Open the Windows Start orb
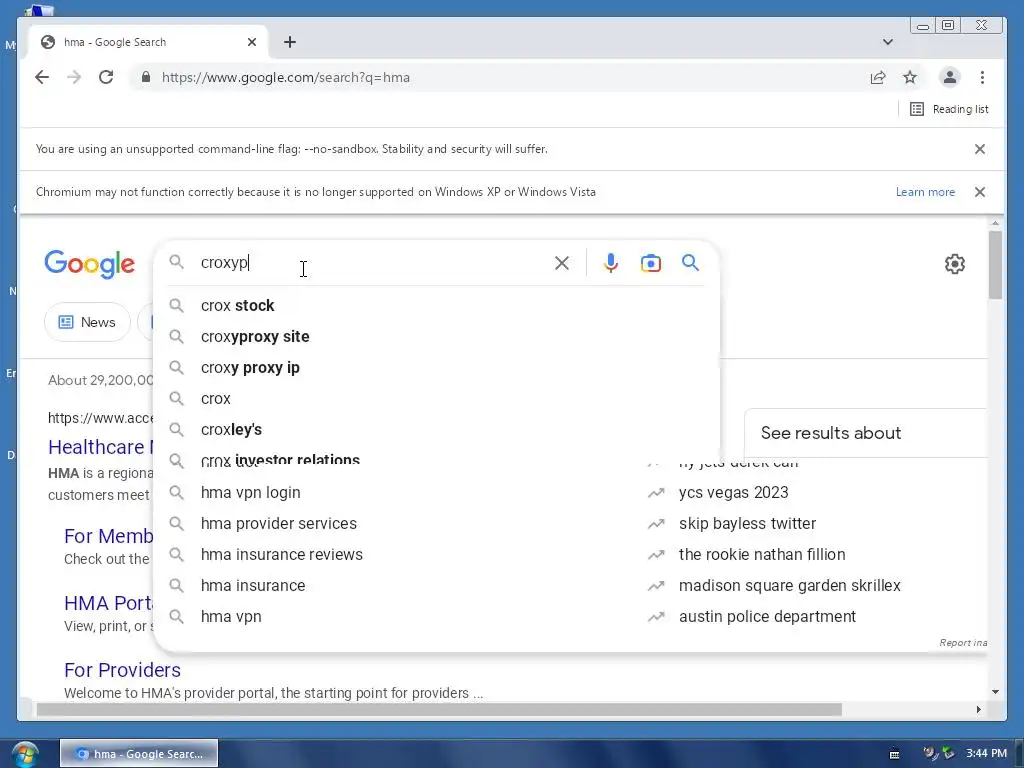This screenshot has height=768, width=1024. (25, 754)
